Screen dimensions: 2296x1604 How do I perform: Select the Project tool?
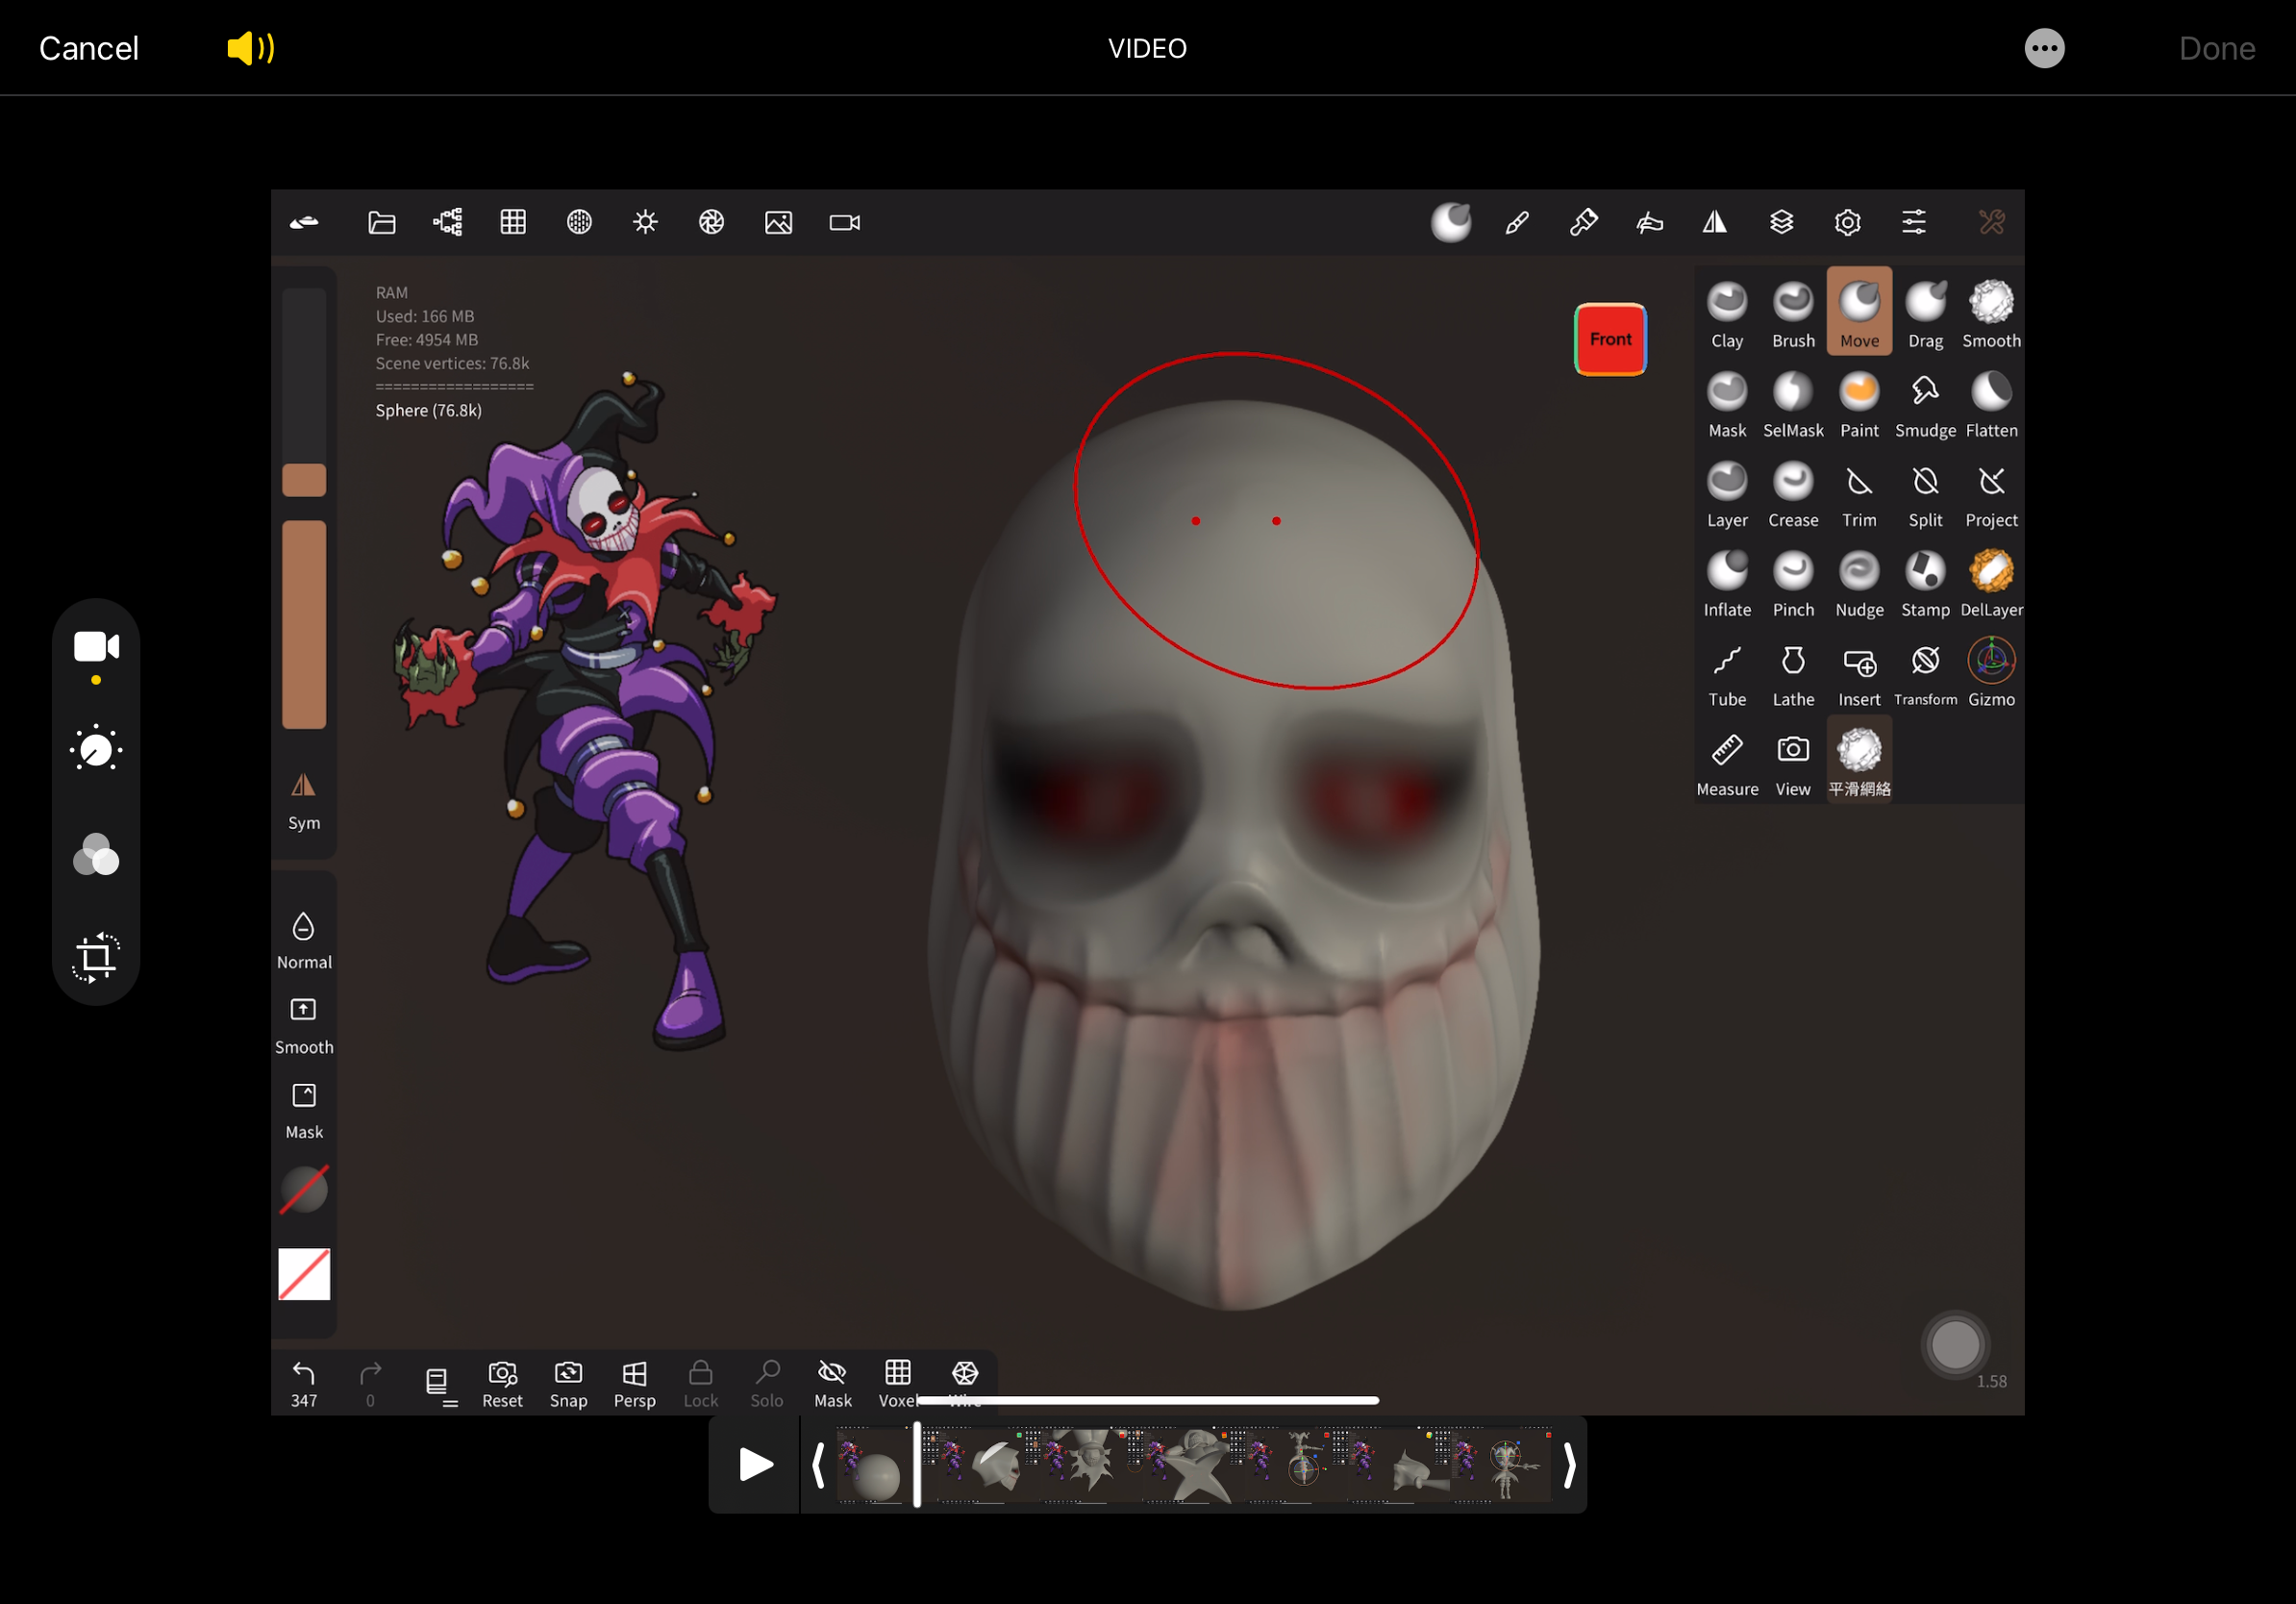1990,494
